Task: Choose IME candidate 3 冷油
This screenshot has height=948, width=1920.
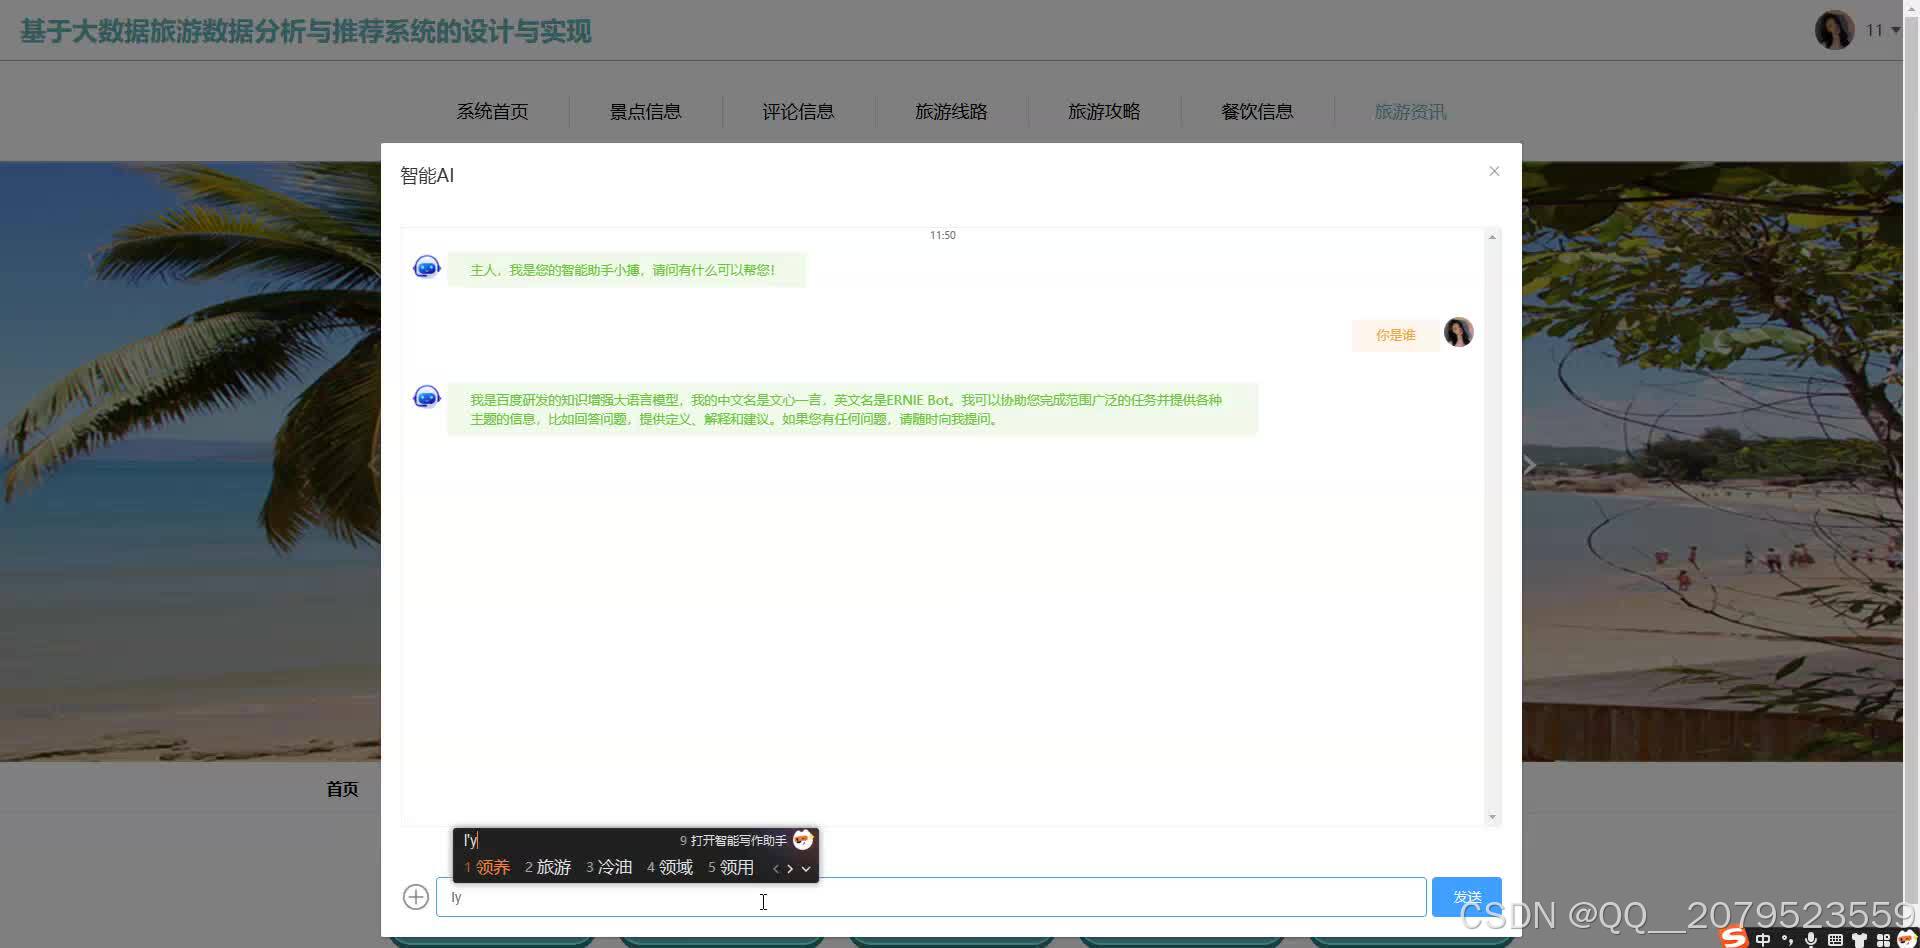Action: pos(609,867)
